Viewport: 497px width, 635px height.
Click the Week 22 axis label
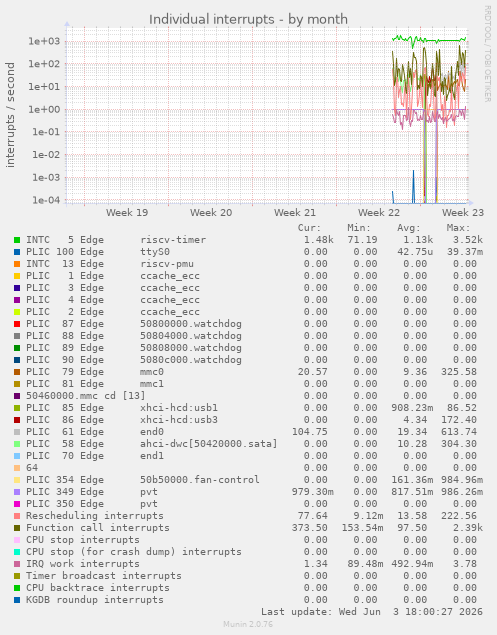pyautogui.click(x=379, y=213)
